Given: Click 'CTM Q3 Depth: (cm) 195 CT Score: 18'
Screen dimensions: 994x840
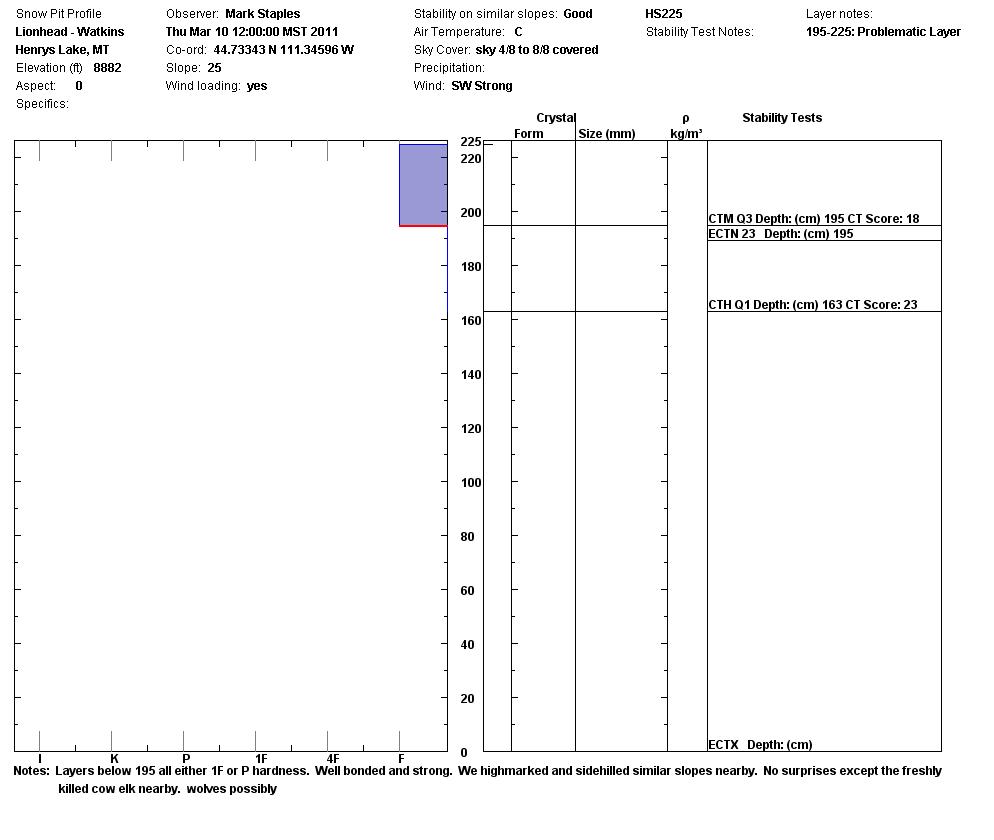Looking at the screenshot, I should click(x=813, y=219).
